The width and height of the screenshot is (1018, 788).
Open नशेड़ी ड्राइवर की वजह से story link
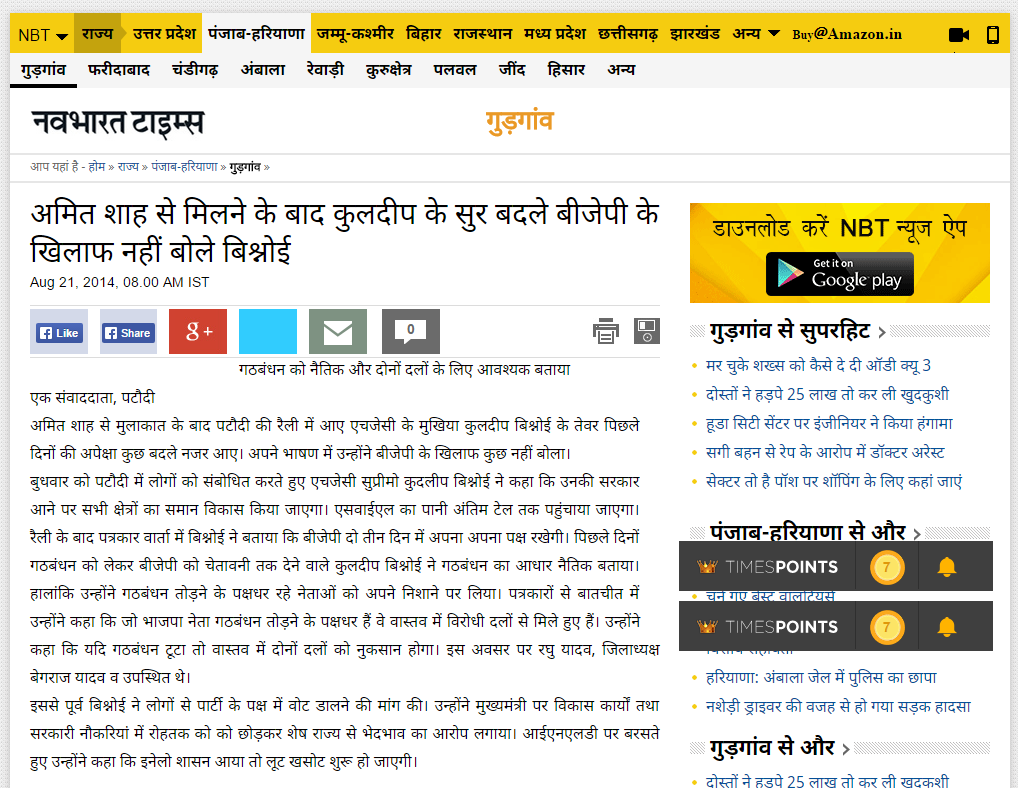(x=838, y=706)
